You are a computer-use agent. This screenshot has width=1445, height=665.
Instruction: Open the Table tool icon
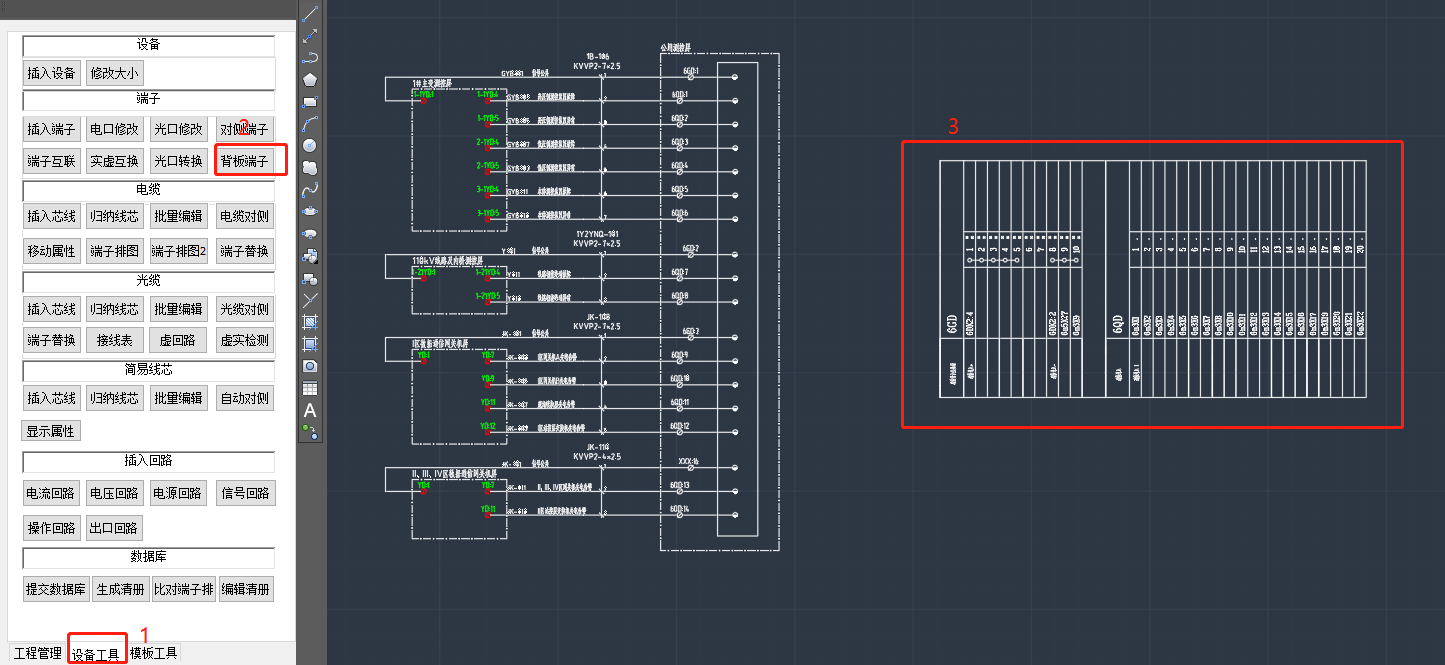click(310, 388)
